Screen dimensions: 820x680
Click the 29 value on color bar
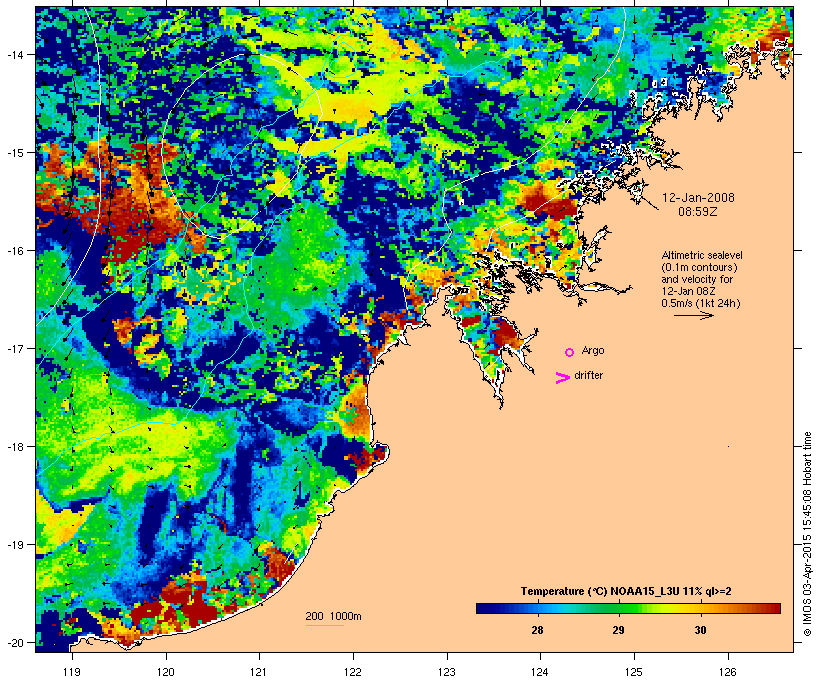coord(618,630)
